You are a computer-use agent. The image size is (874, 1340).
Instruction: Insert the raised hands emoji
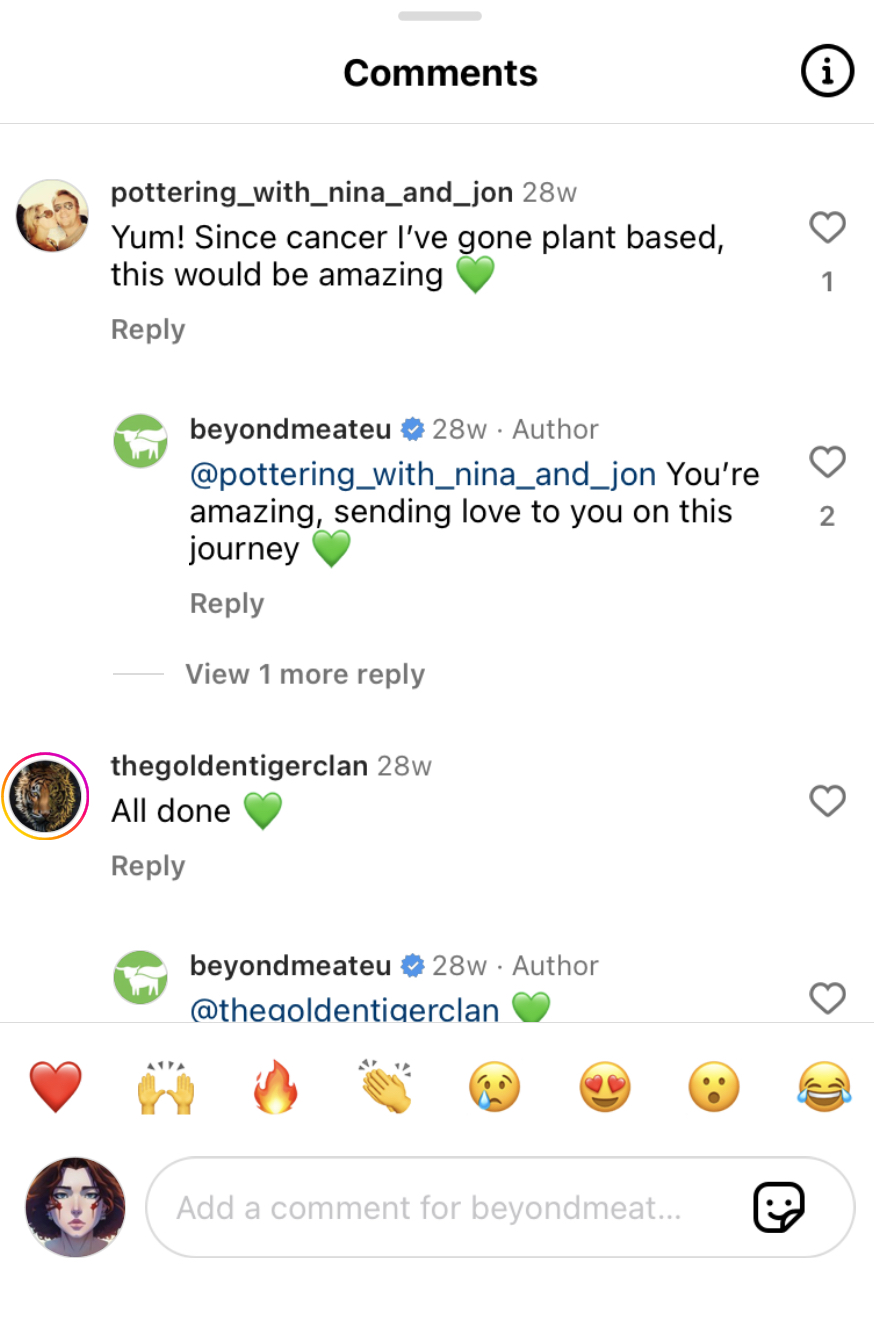point(165,1087)
